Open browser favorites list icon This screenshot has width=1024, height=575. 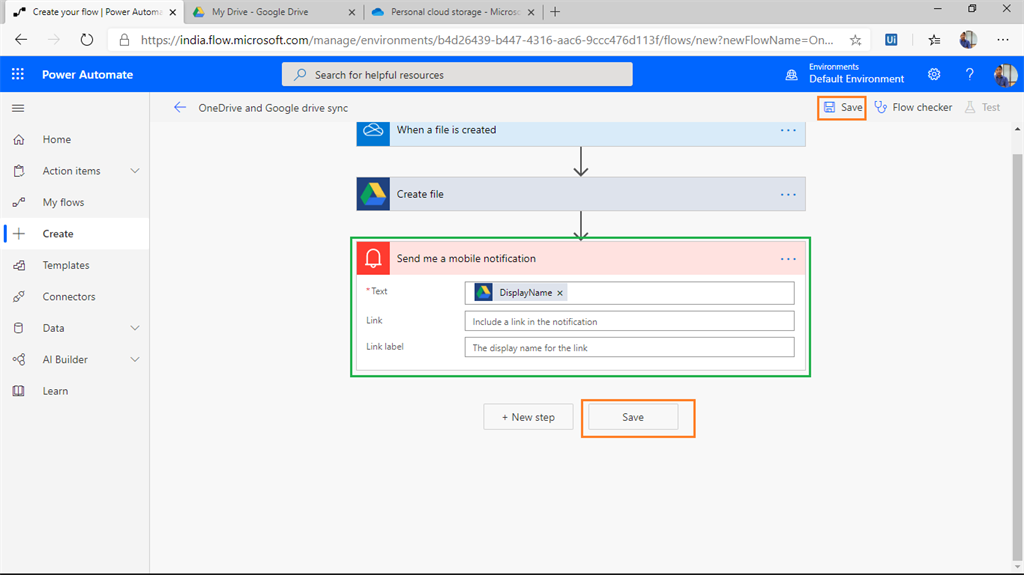pos(934,40)
